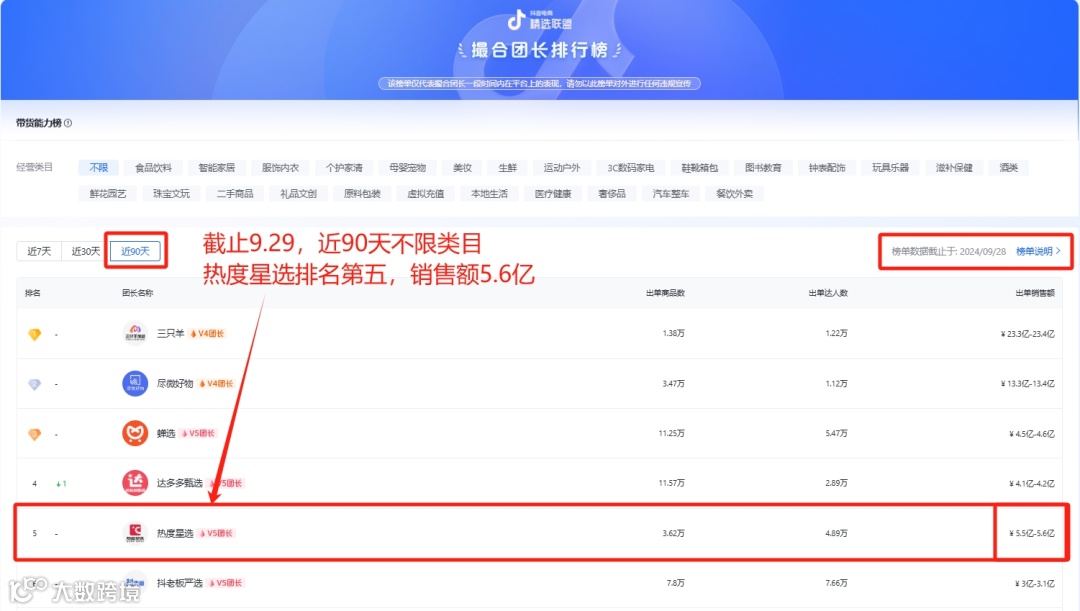Open the 榜单说明 link
This screenshot has width=1080, height=611.
pyautogui.click(x=1038, y=251)
